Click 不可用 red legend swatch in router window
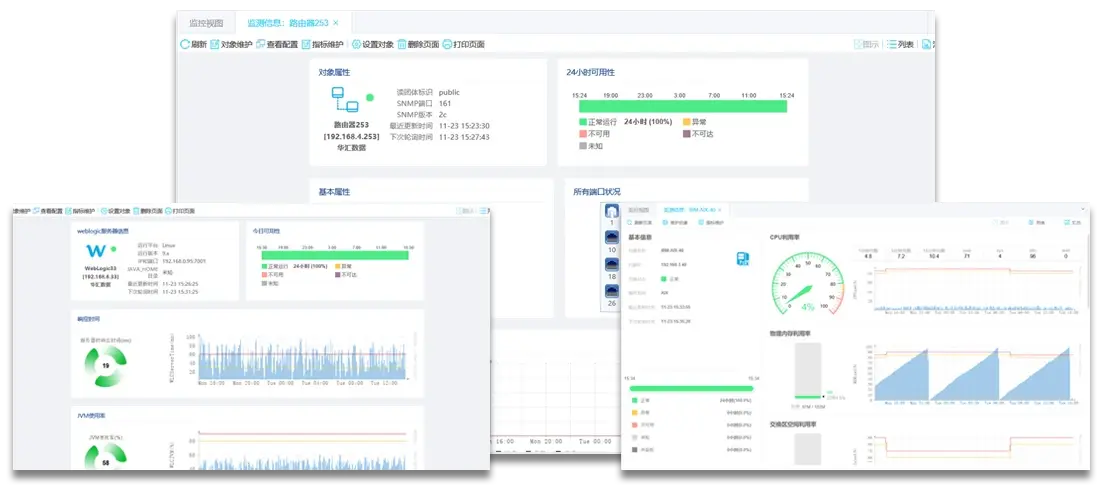 [583, 133]
